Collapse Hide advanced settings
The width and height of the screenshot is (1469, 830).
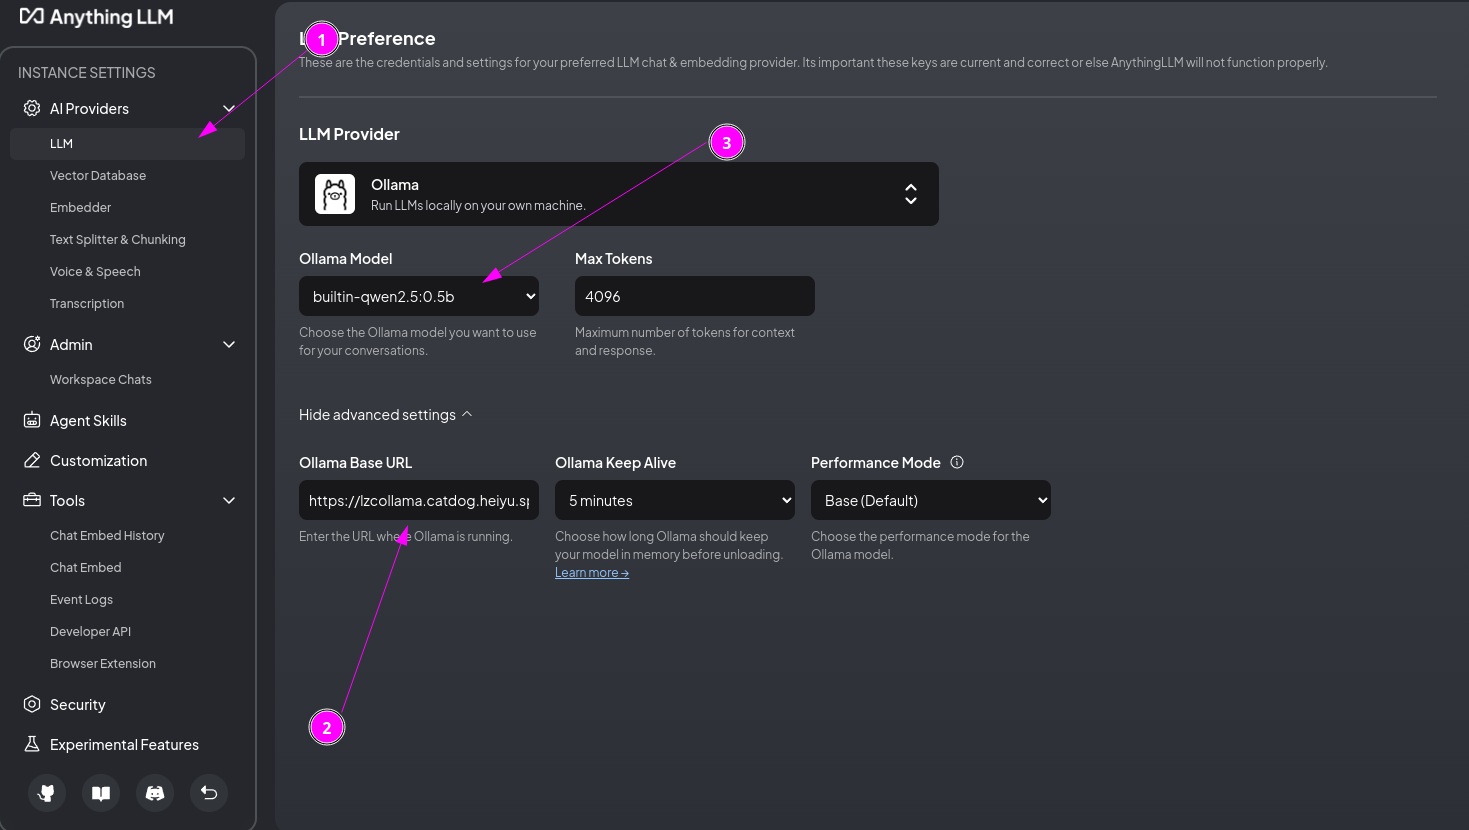coord(386,414)
